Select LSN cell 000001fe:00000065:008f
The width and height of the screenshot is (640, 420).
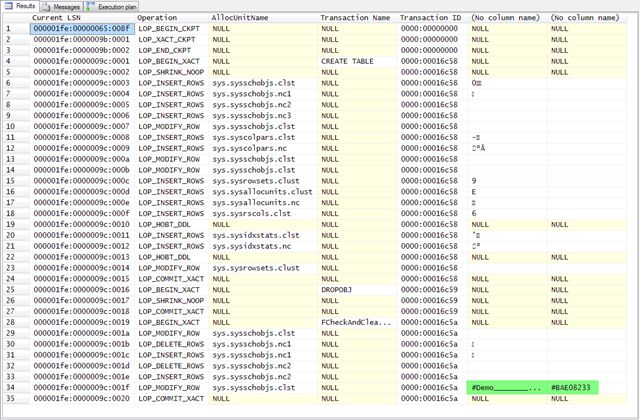pos(82,29)
